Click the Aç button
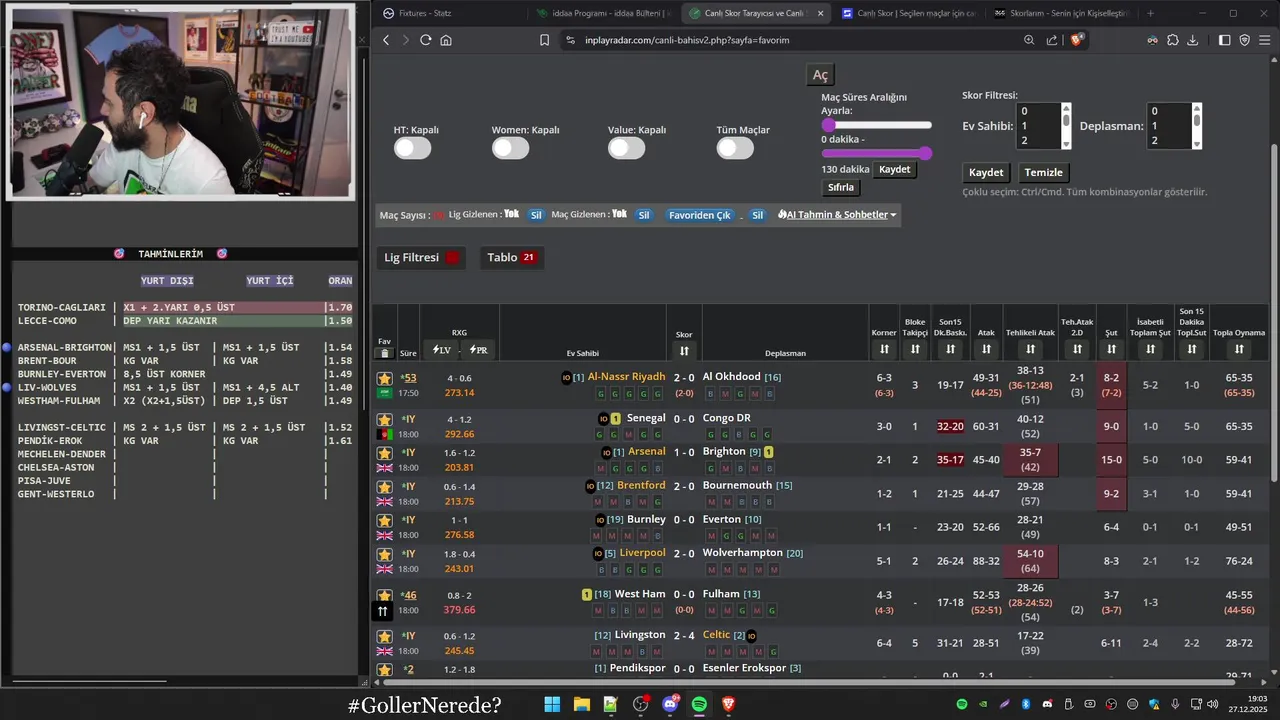Viewport: 1280px width, 720px height. pos(820,76)
